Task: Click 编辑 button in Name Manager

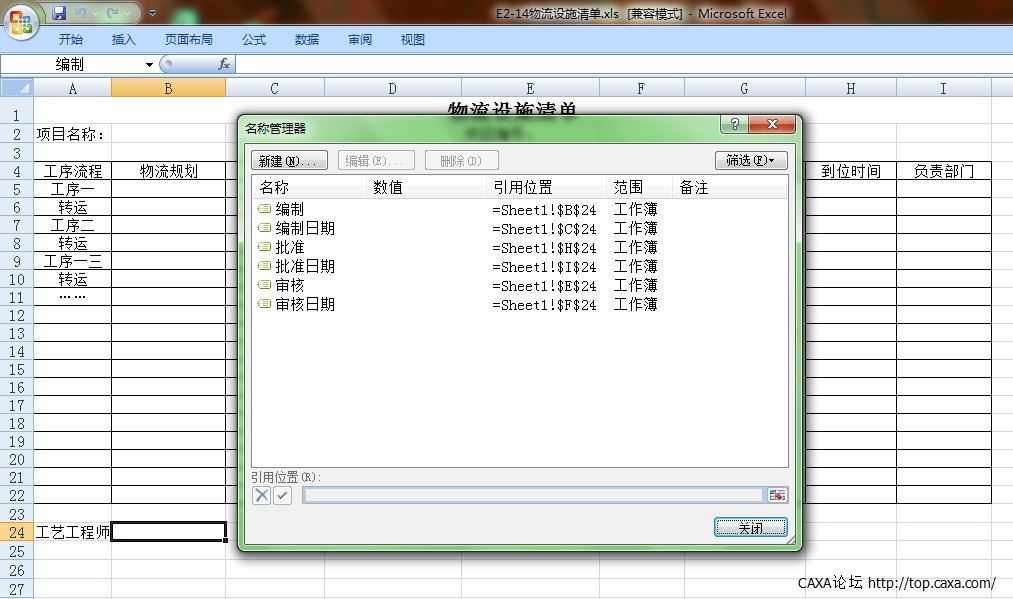Action: pos(376,160)
